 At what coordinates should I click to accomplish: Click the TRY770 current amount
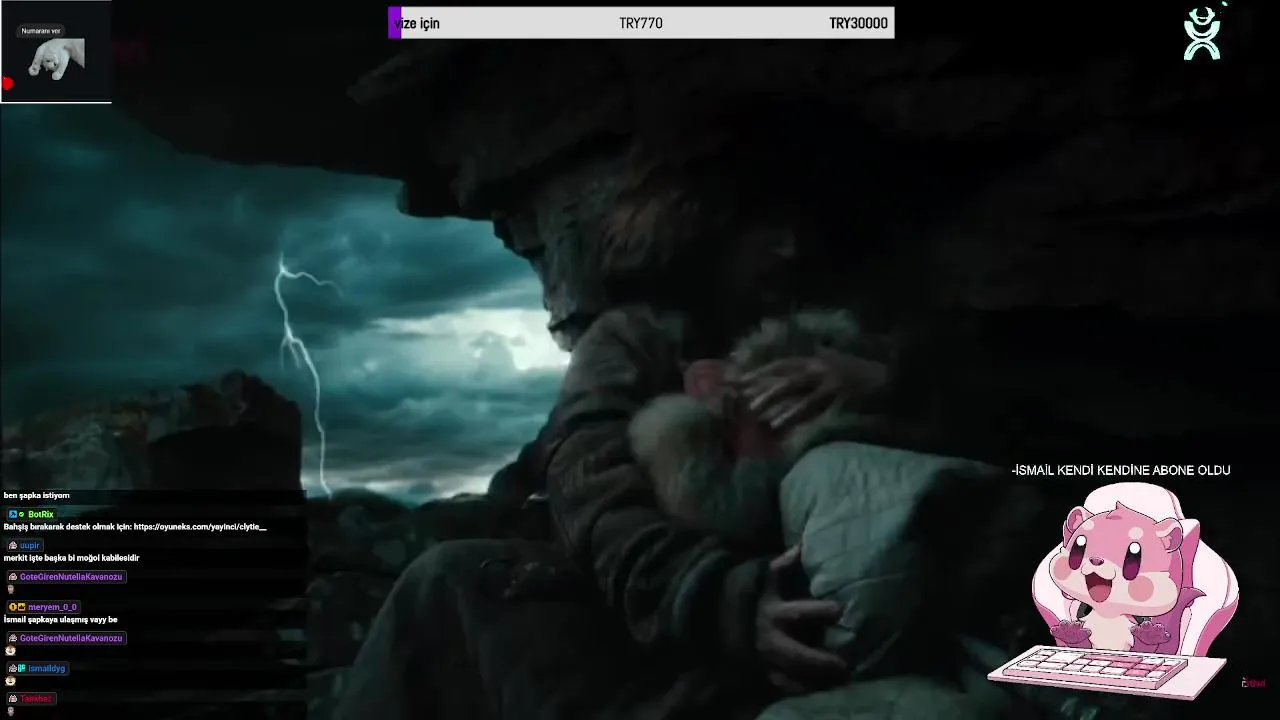click(641, 23)
